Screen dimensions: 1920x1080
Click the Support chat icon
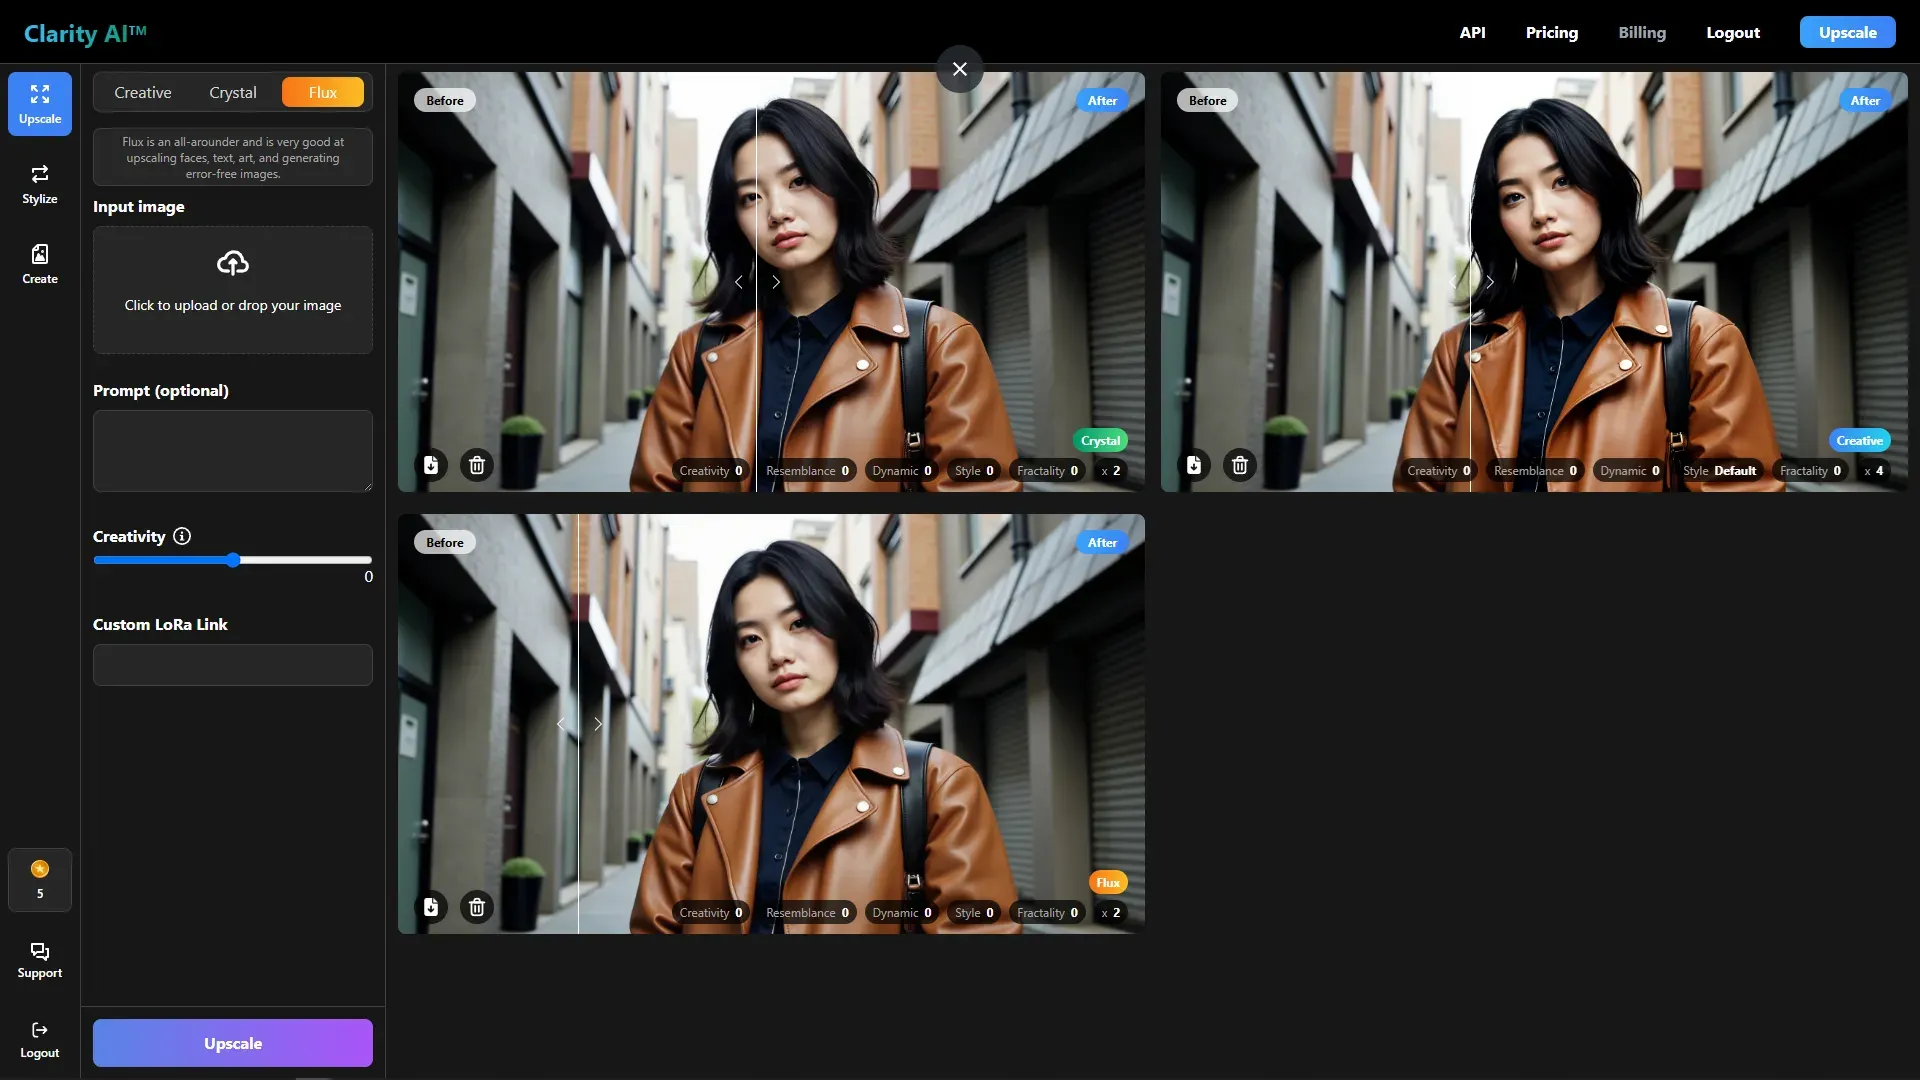point(40,951)
